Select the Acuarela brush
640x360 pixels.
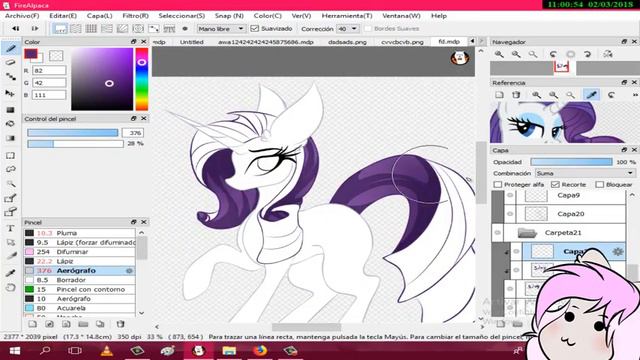80,308
